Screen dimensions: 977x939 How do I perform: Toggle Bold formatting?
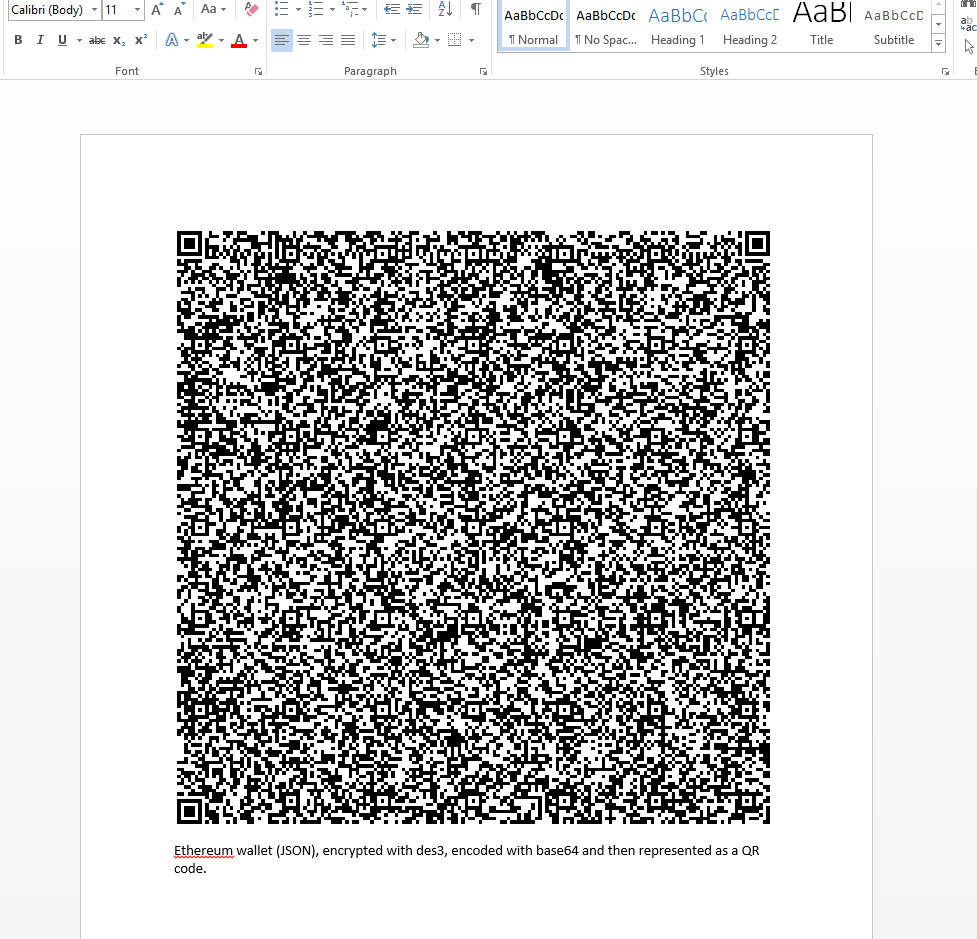pos(18,40)
